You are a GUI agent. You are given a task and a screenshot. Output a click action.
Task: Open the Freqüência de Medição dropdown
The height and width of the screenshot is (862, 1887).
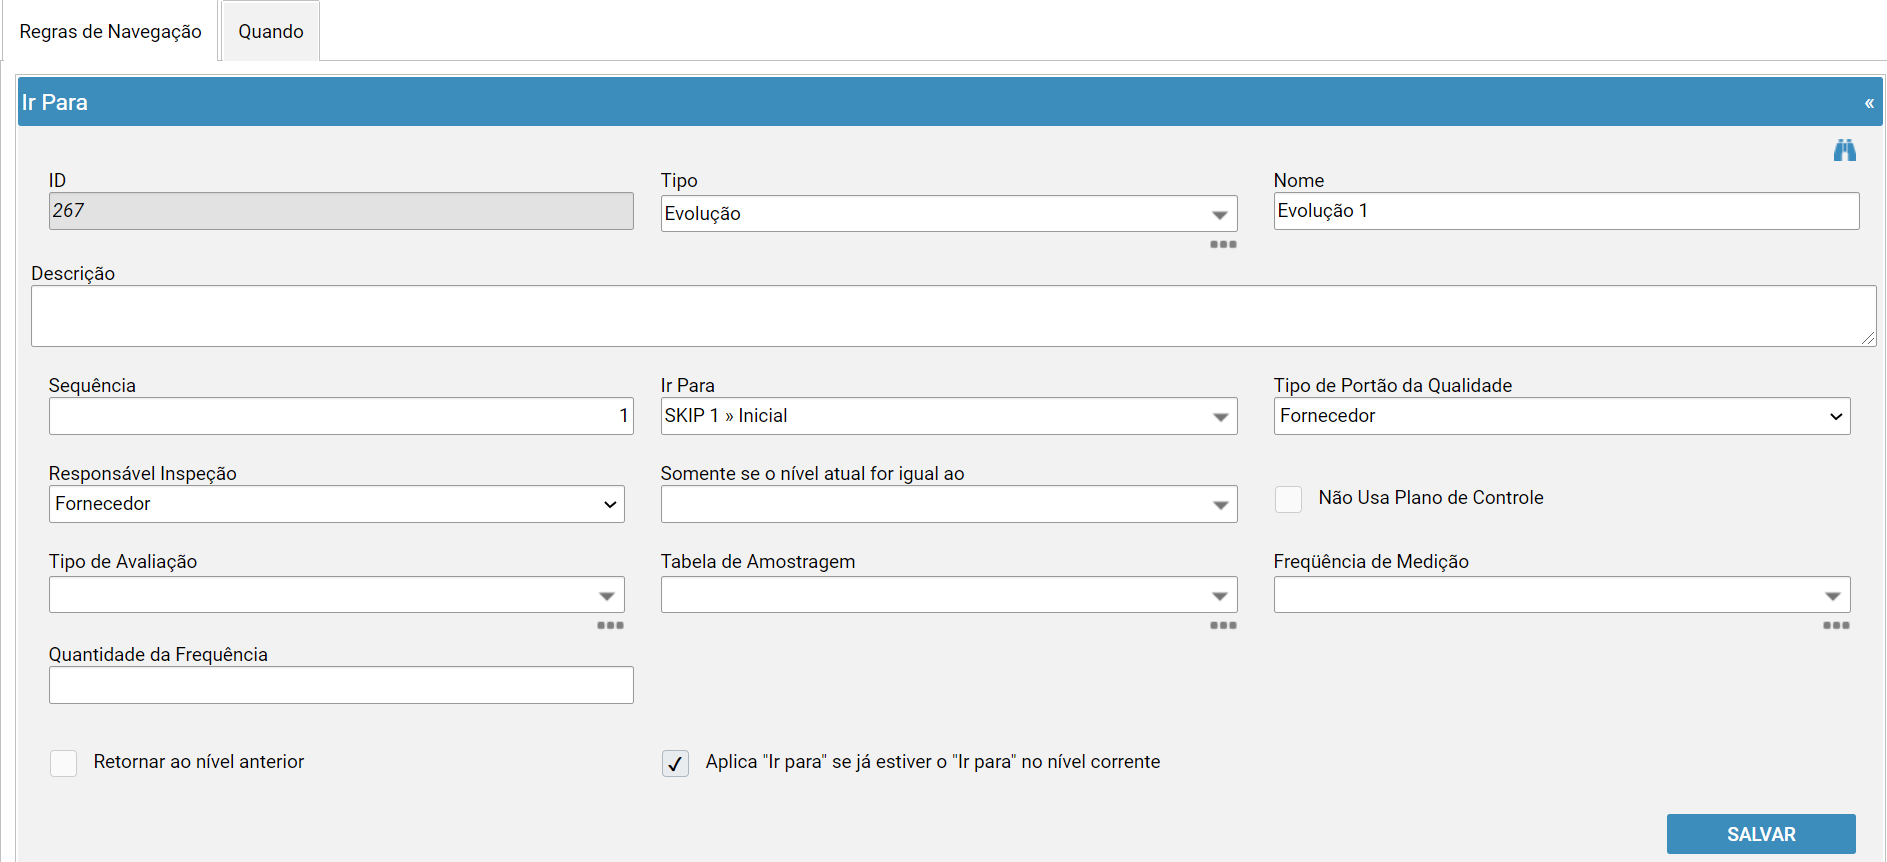(1561, 595)
